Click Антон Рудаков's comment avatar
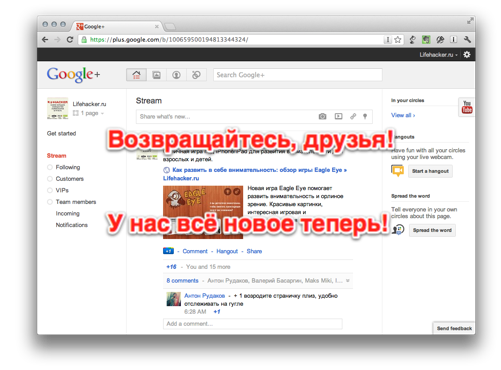 (x=174, y=299)
